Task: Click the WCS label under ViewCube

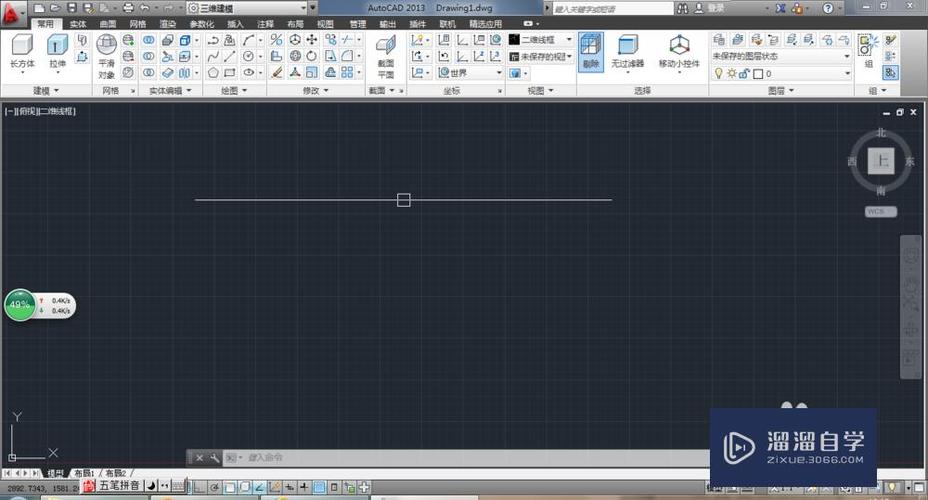Action: (x=880, y=211)
